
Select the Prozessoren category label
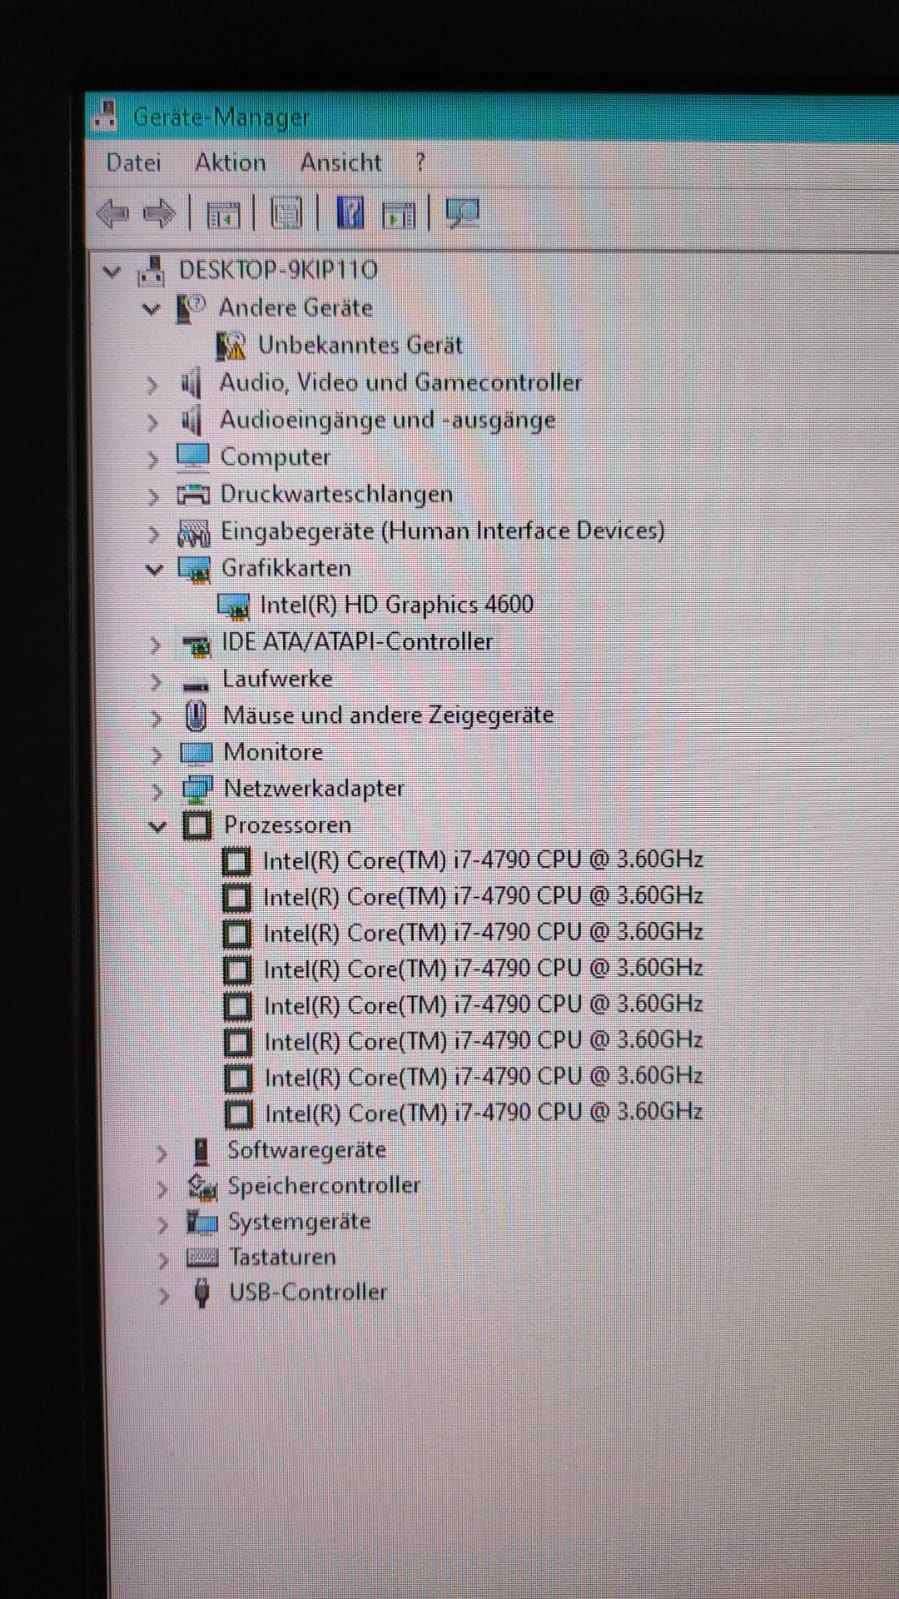287,825
